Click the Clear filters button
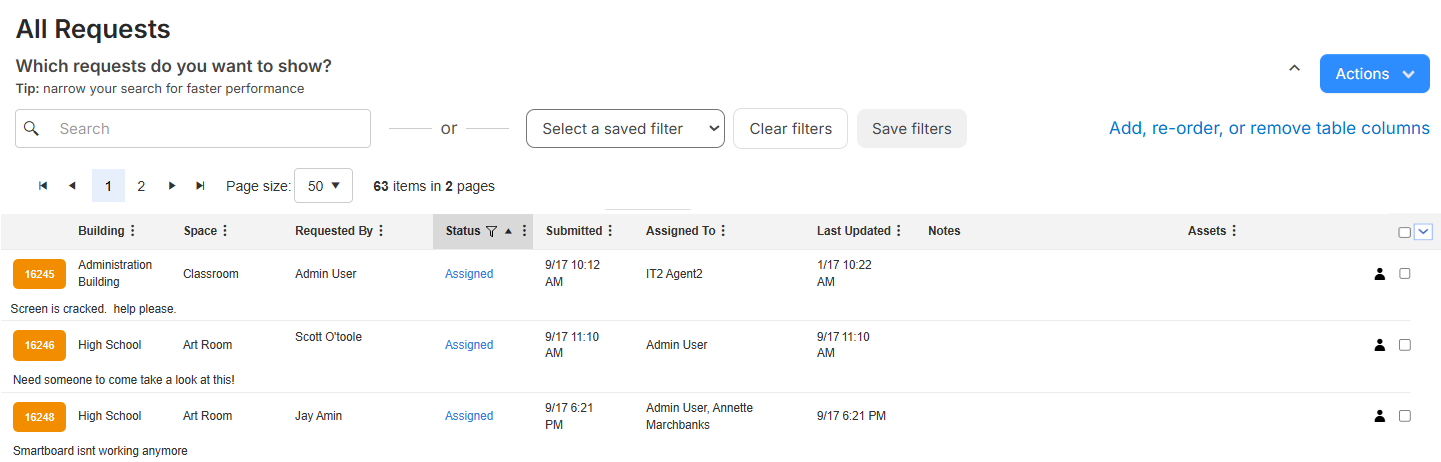 tap(791, 128)
